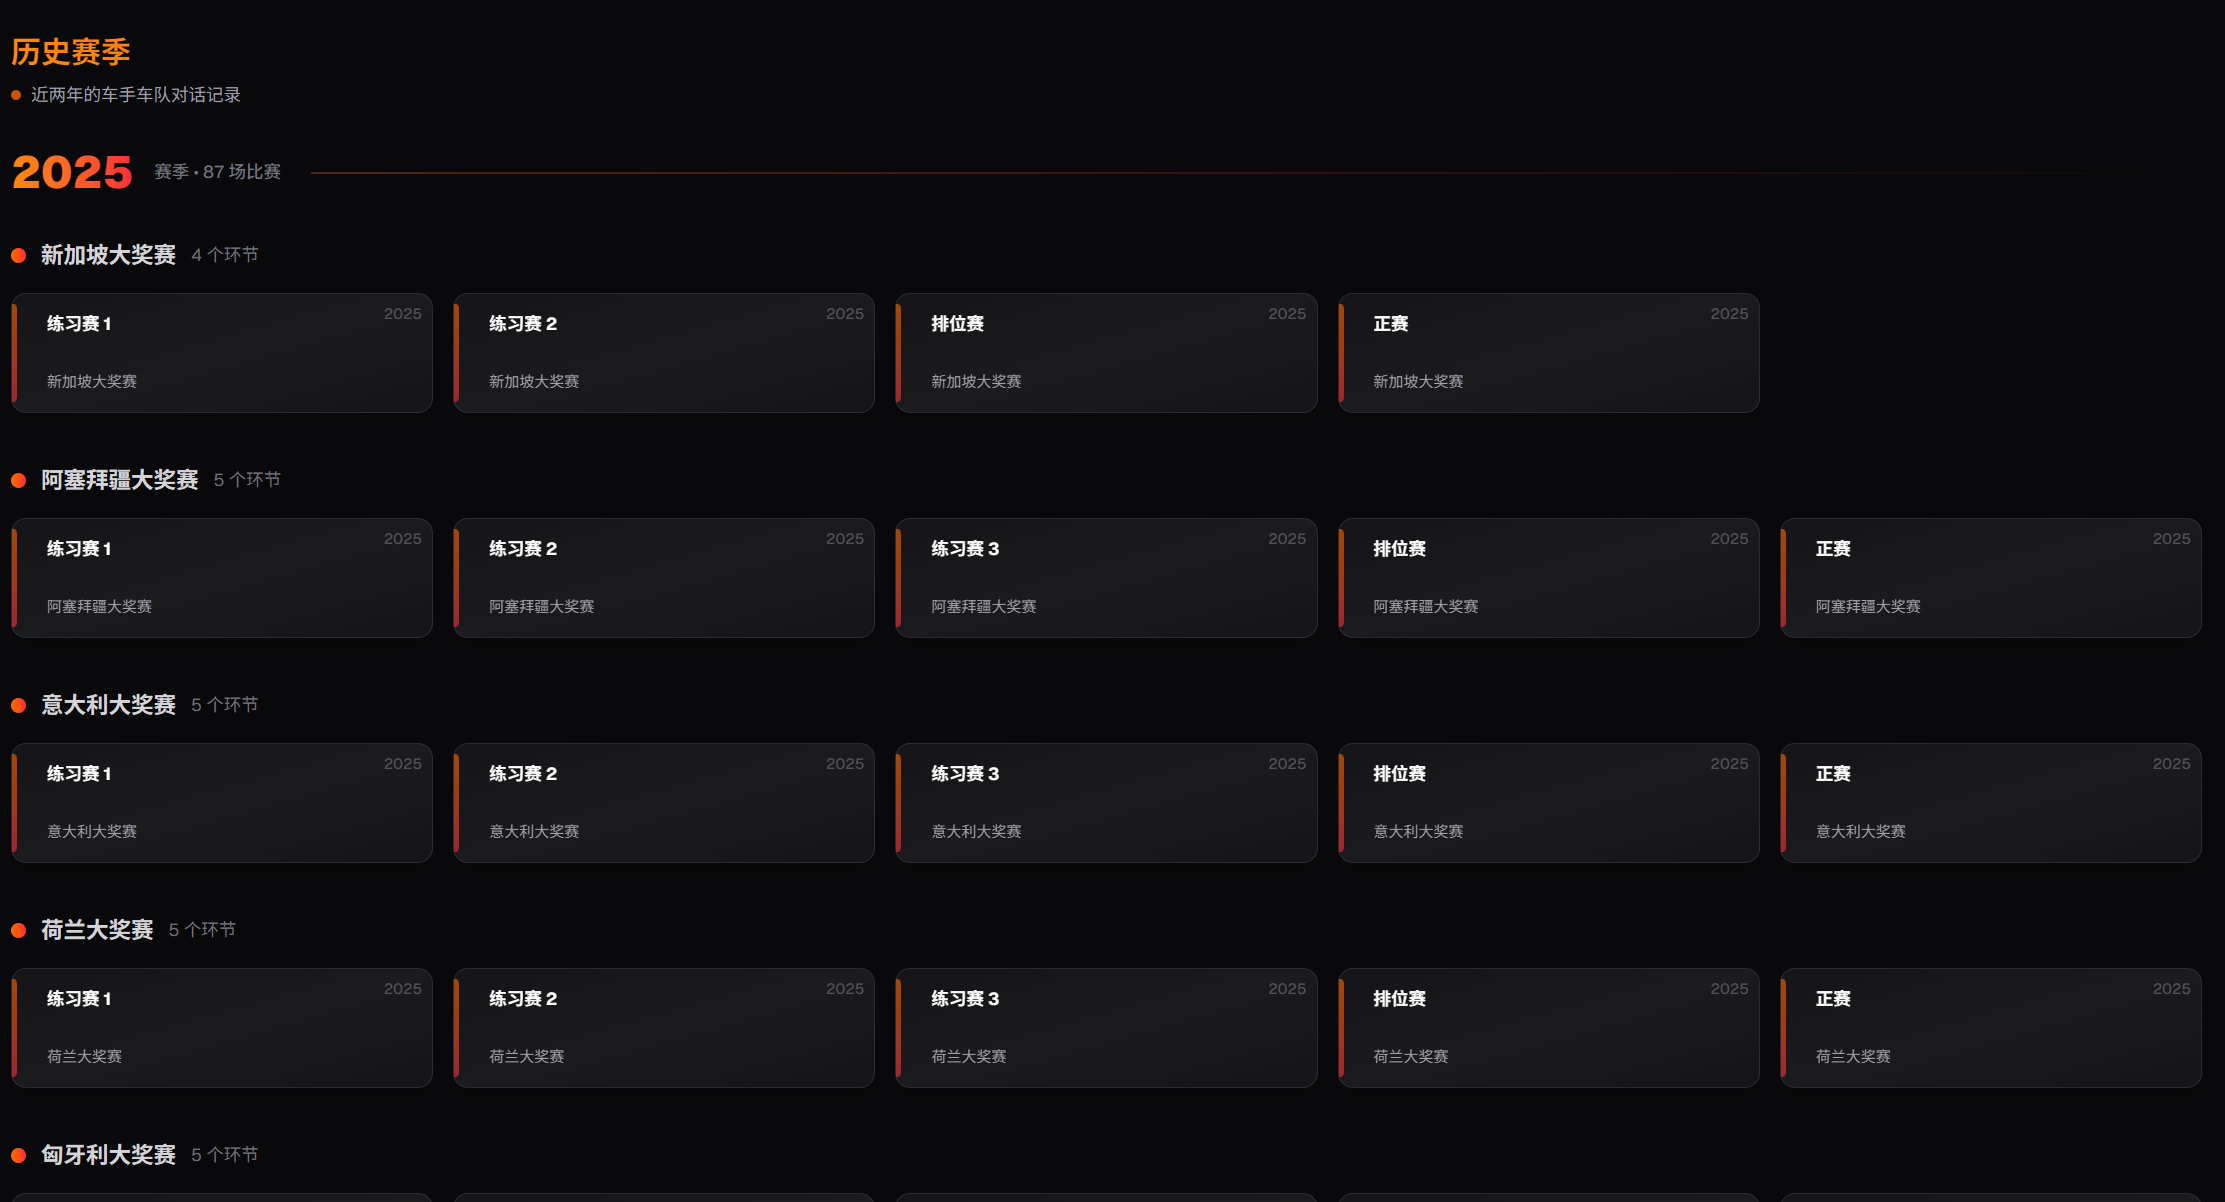The image size is (2225, 1202).
Task: Open 意大利大奖赛 练习赛 1 card
Action: pyautogui.click(x=222, y=803)
